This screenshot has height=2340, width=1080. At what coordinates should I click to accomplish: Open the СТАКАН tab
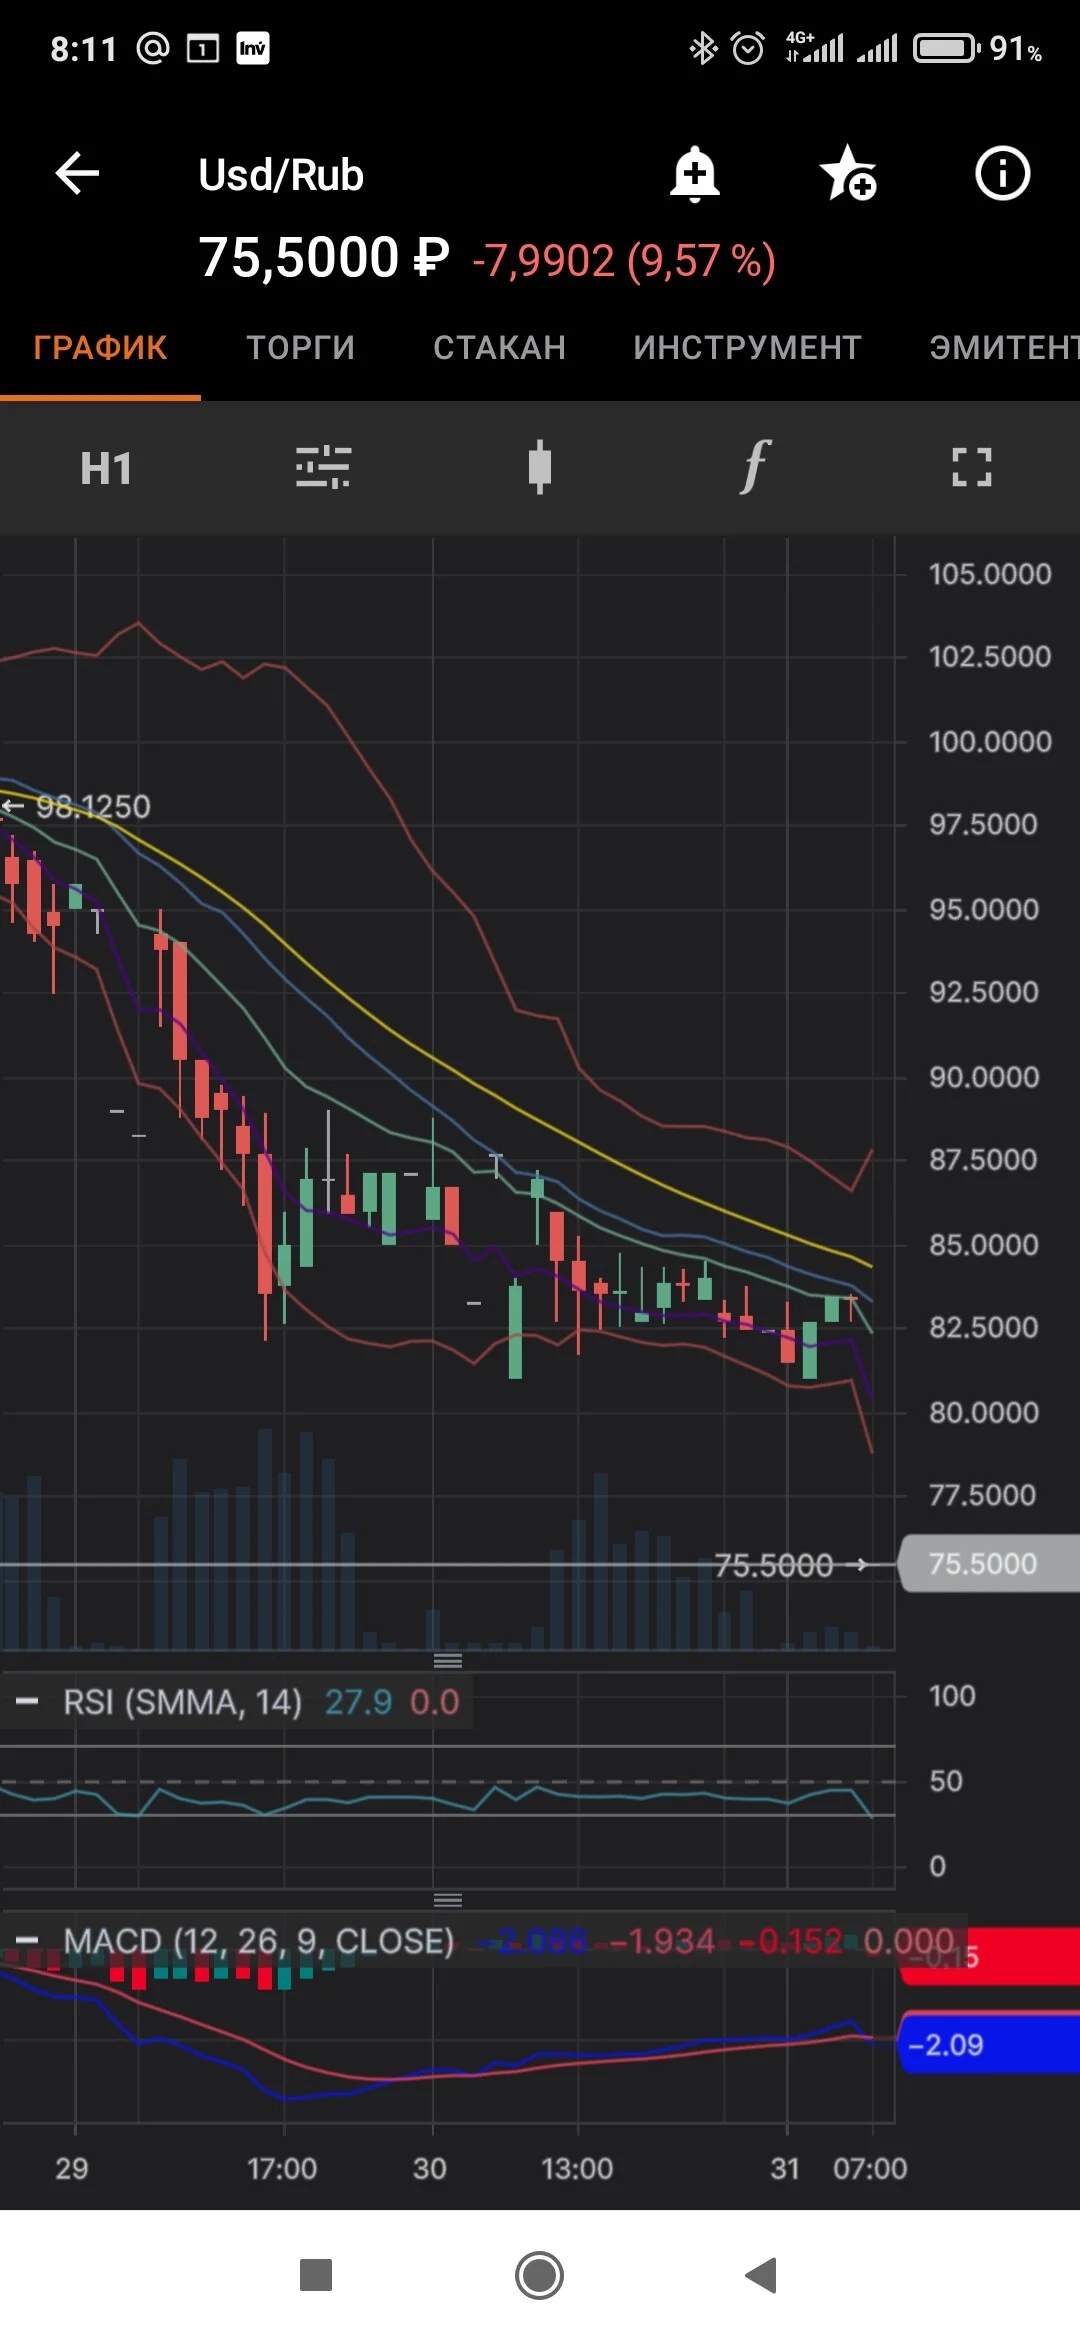coord(500,347)
